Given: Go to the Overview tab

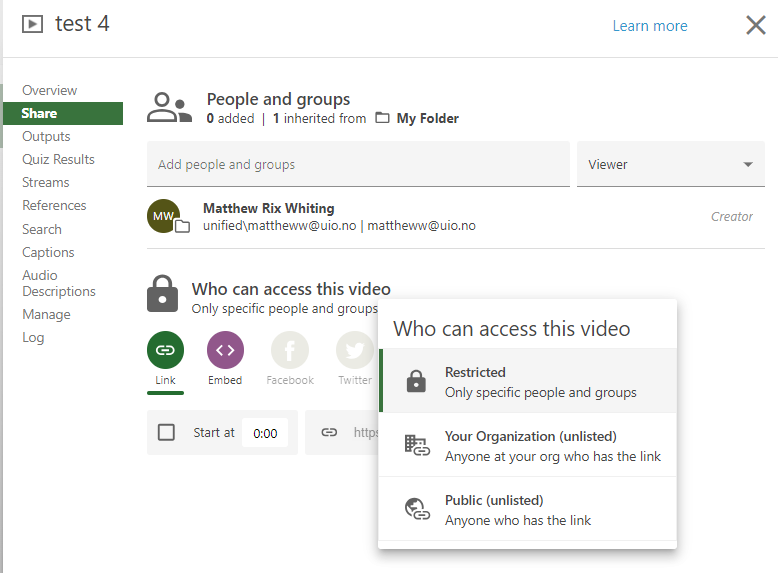Looking at the screenshot, I should pyautogui.click(x=50, y=90).
